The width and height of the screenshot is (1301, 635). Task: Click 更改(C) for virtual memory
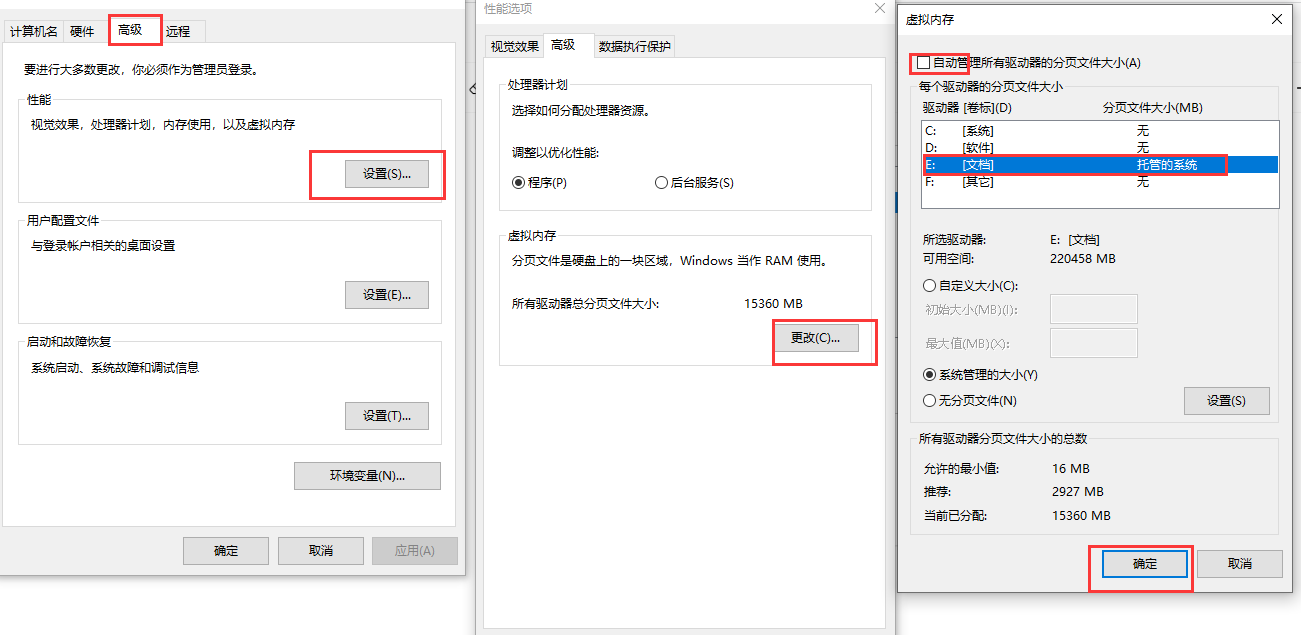[816, 338]
